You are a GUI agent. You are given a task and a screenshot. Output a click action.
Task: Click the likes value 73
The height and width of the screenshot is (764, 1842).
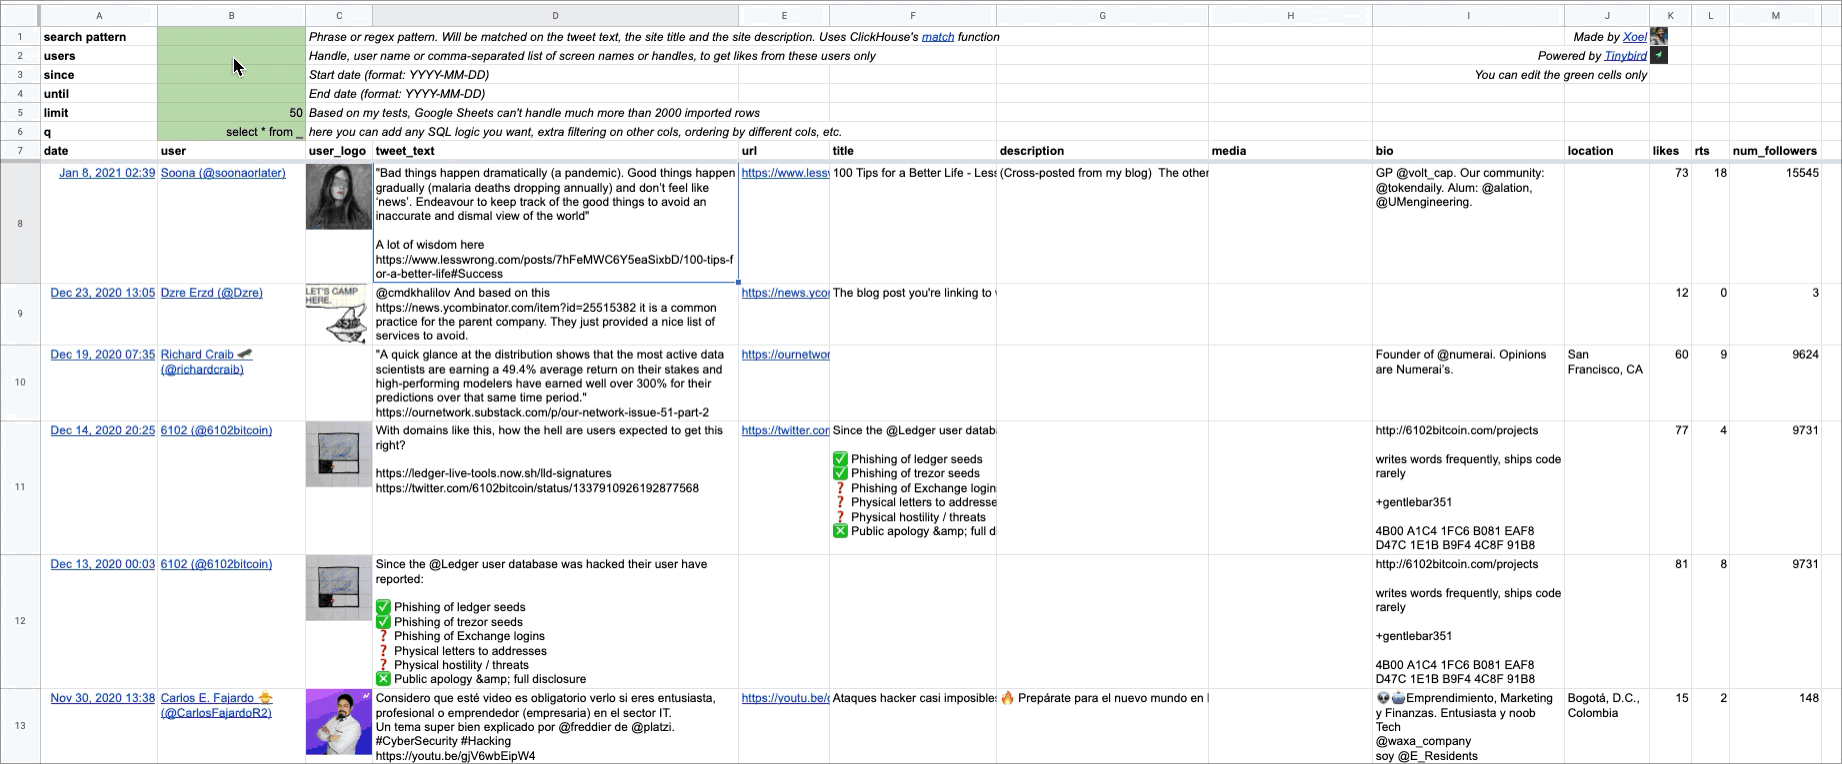pyautogui.click(x=1681, y=173)
